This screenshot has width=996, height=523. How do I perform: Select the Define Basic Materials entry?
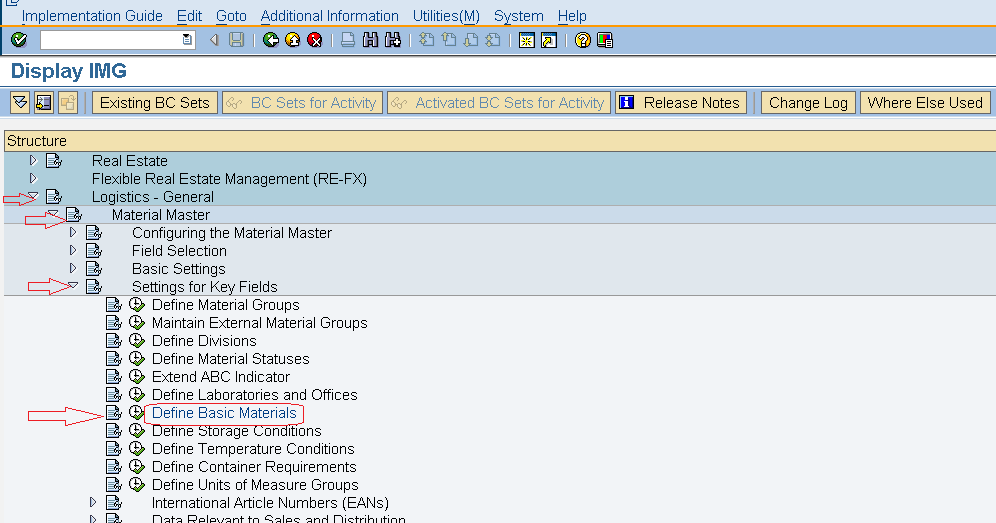[x=224, y=412]
